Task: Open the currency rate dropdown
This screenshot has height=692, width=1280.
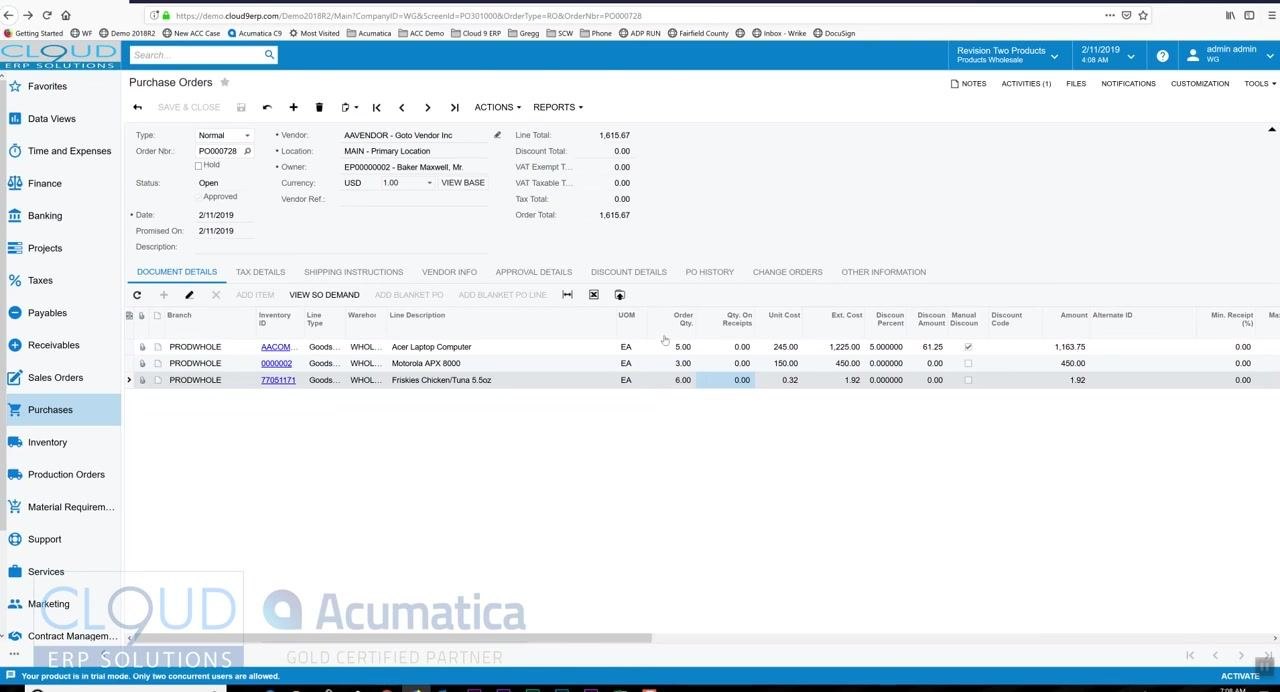Action: click(430, 183)
